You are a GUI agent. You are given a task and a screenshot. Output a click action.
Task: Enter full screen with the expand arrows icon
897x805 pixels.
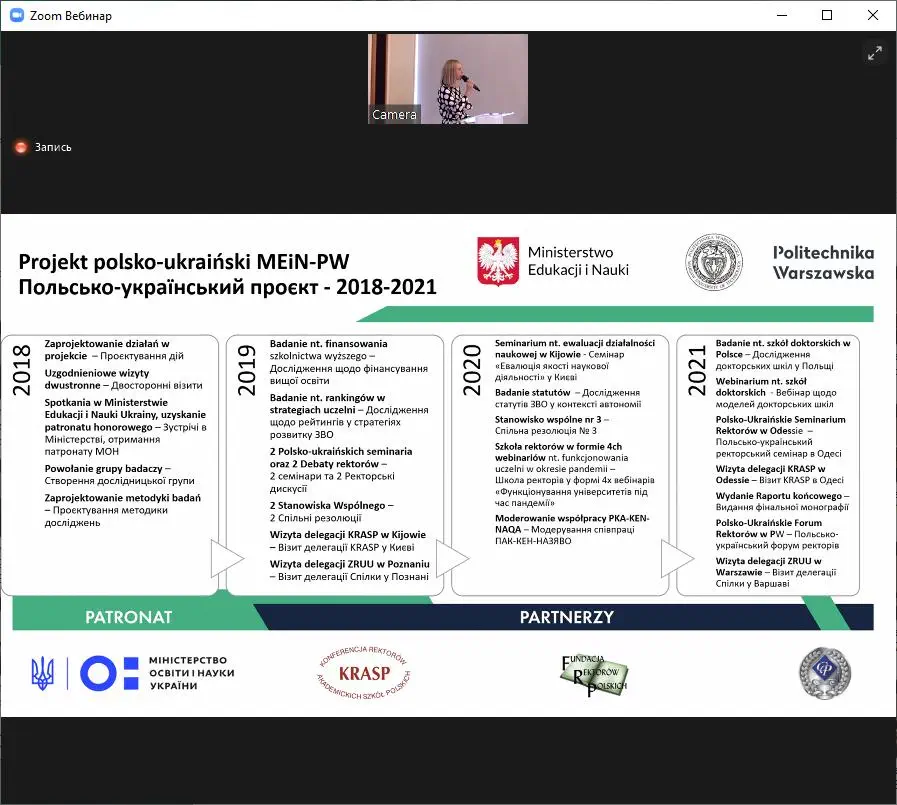click(875, 53)
